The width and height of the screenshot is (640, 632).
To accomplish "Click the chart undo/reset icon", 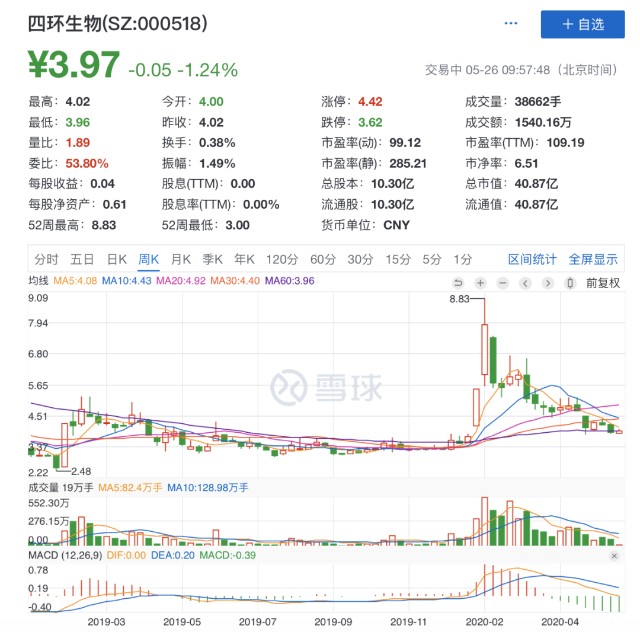I will point(458,283).
